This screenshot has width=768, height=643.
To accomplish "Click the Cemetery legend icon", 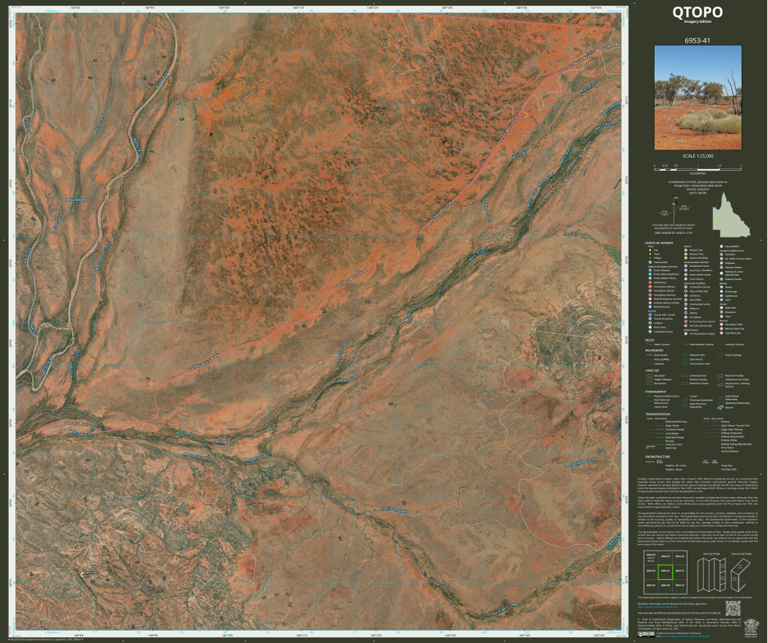I will point(686,296).
